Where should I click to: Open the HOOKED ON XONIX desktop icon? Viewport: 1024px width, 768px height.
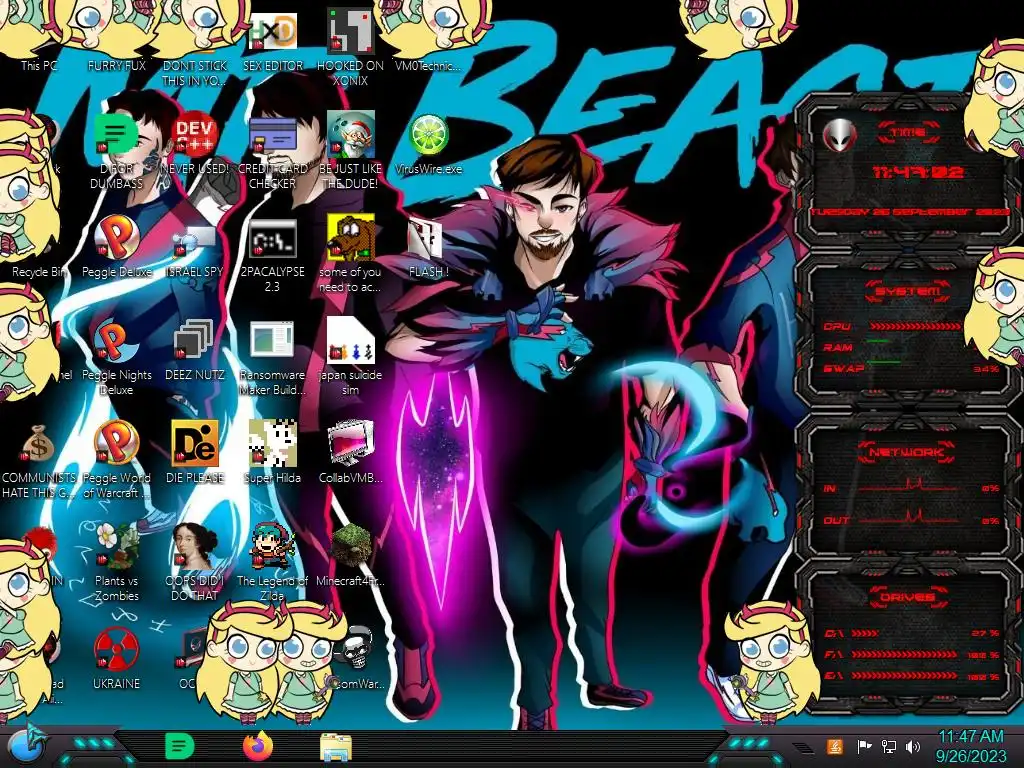350,33
